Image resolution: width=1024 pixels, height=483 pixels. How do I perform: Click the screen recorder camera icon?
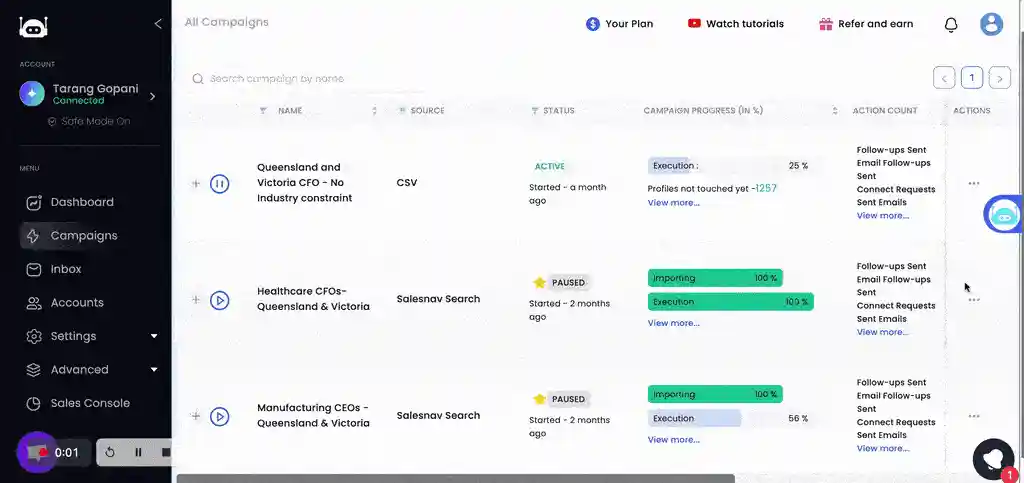click(37, 452)
